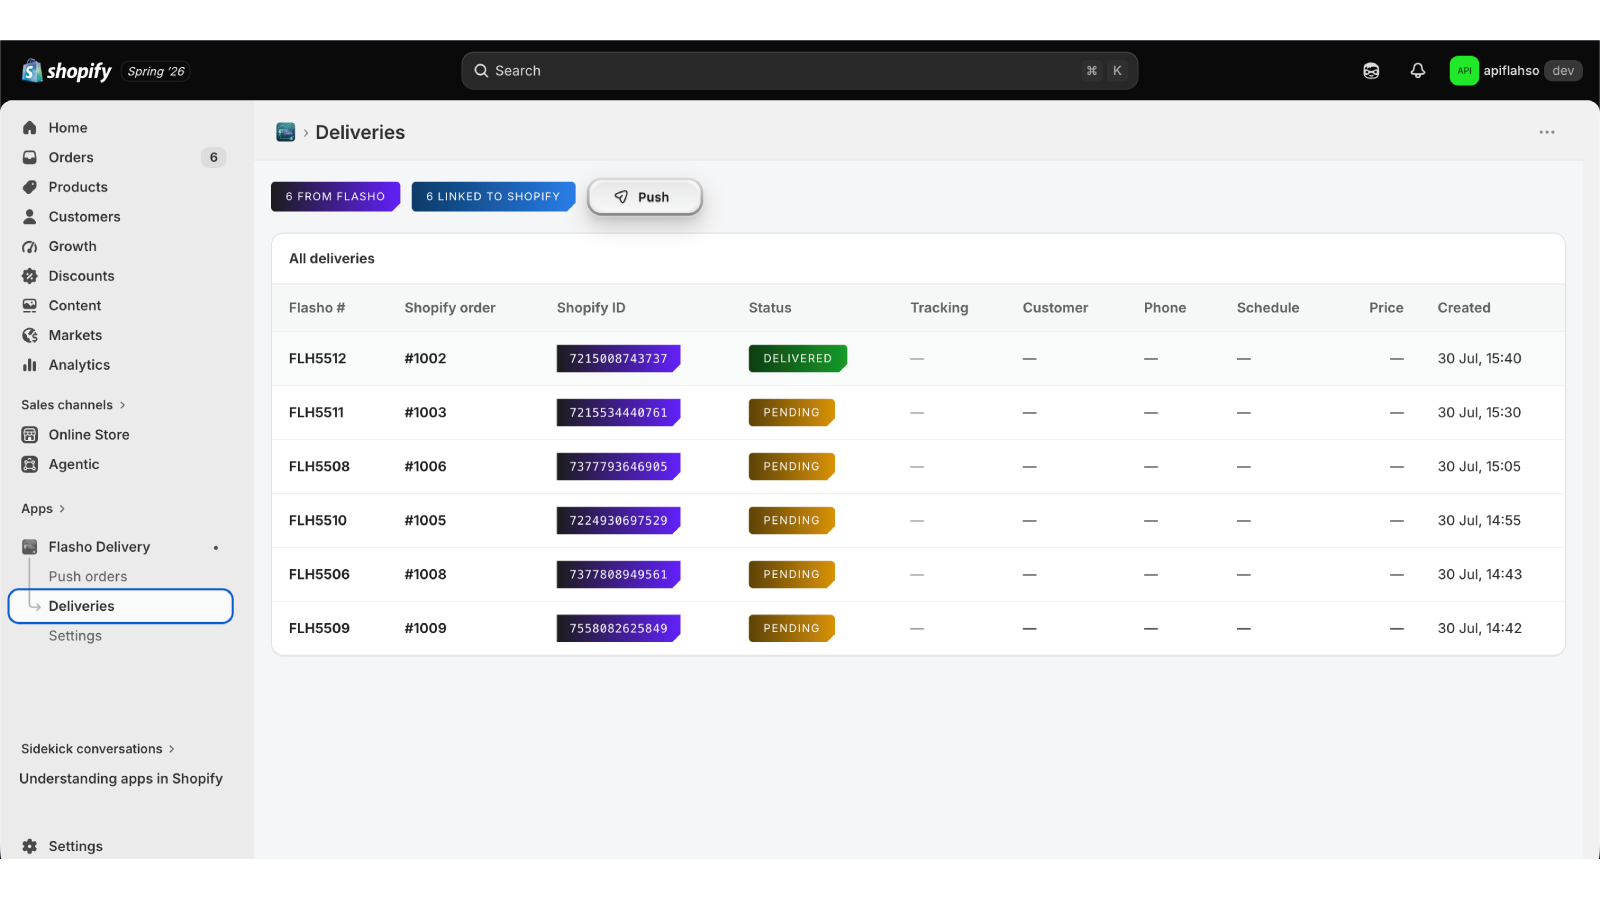Click the Shopify logo

click(x=67, y=71)
